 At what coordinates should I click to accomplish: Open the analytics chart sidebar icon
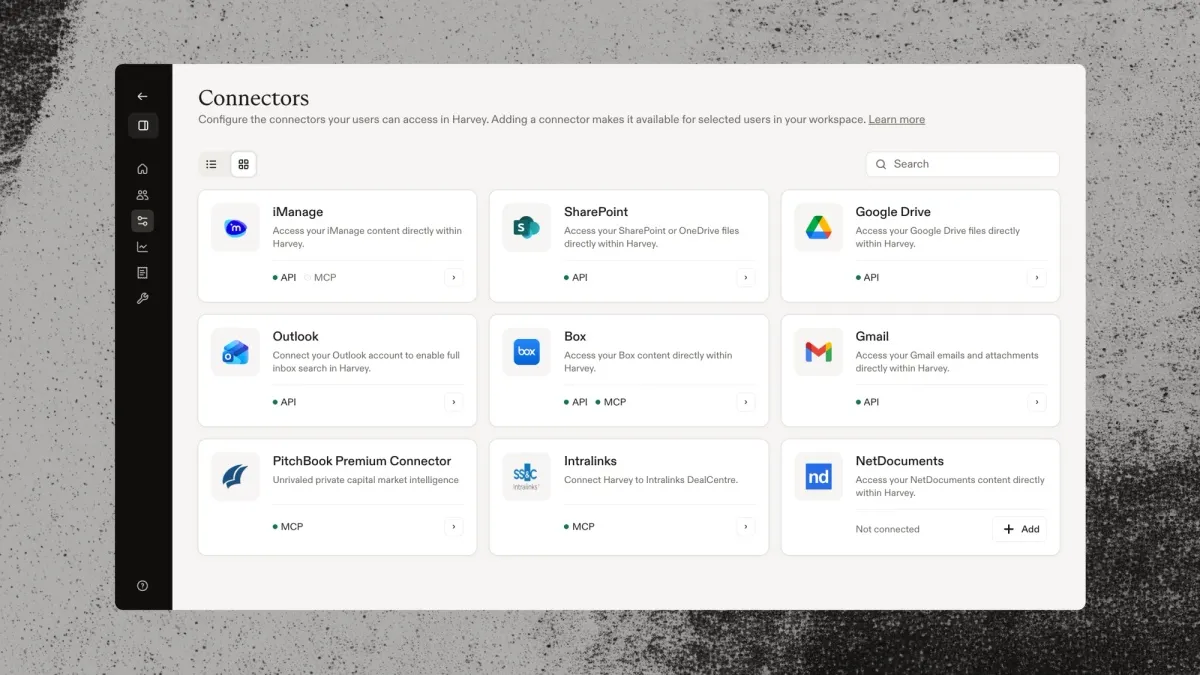click(x=142, y=247)
